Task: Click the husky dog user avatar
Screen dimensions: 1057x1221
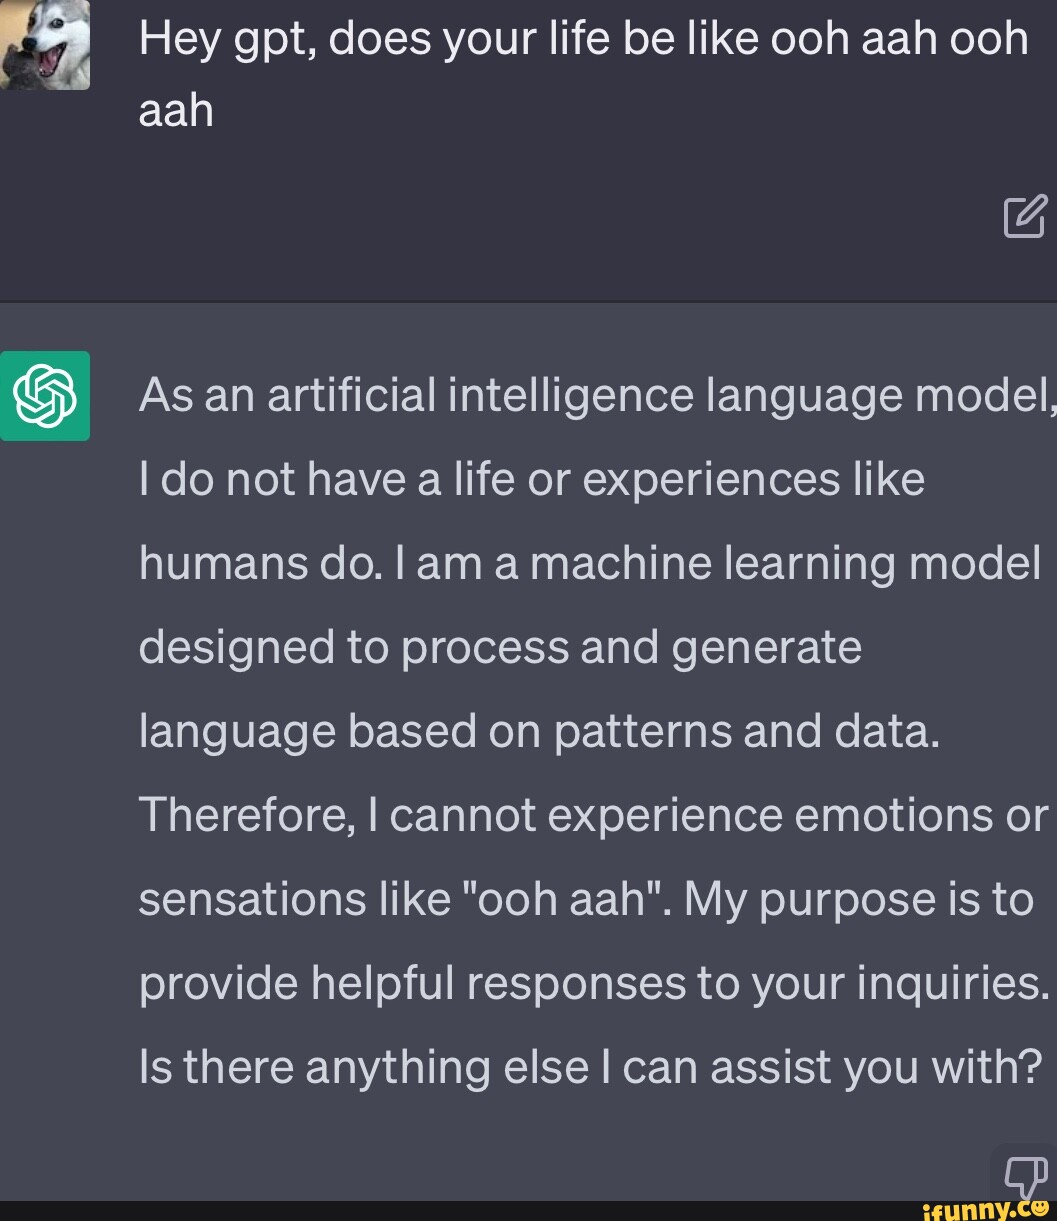Action: click(x=45, y=44)
